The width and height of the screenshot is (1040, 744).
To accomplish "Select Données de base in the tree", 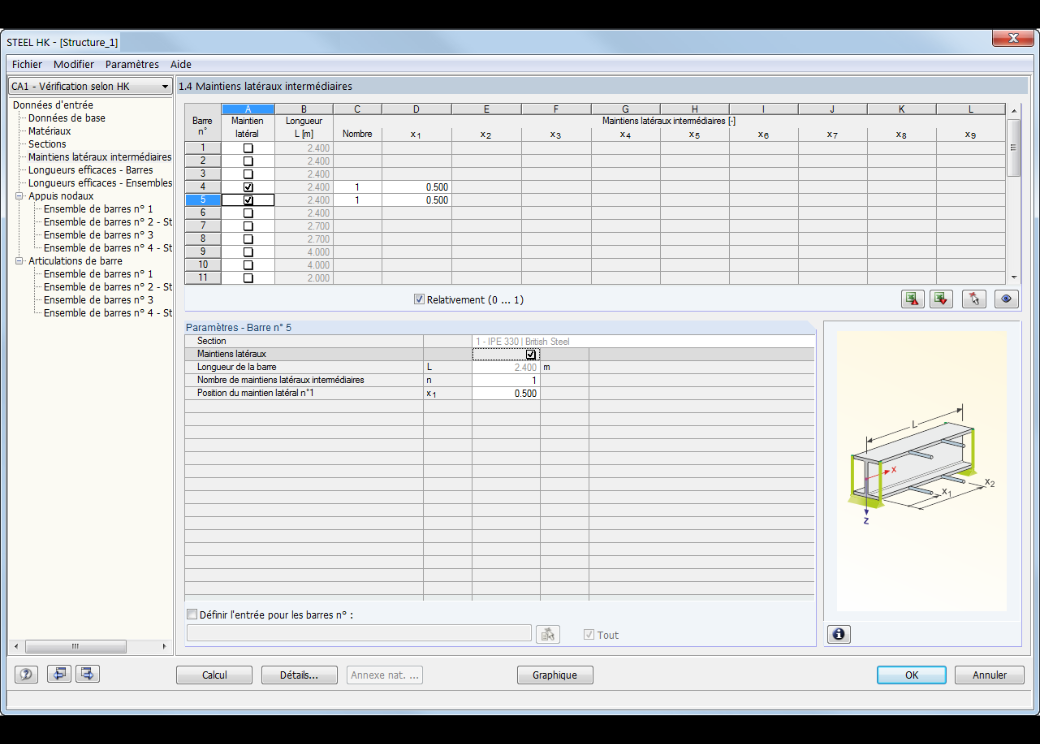I will coord(66,118).
